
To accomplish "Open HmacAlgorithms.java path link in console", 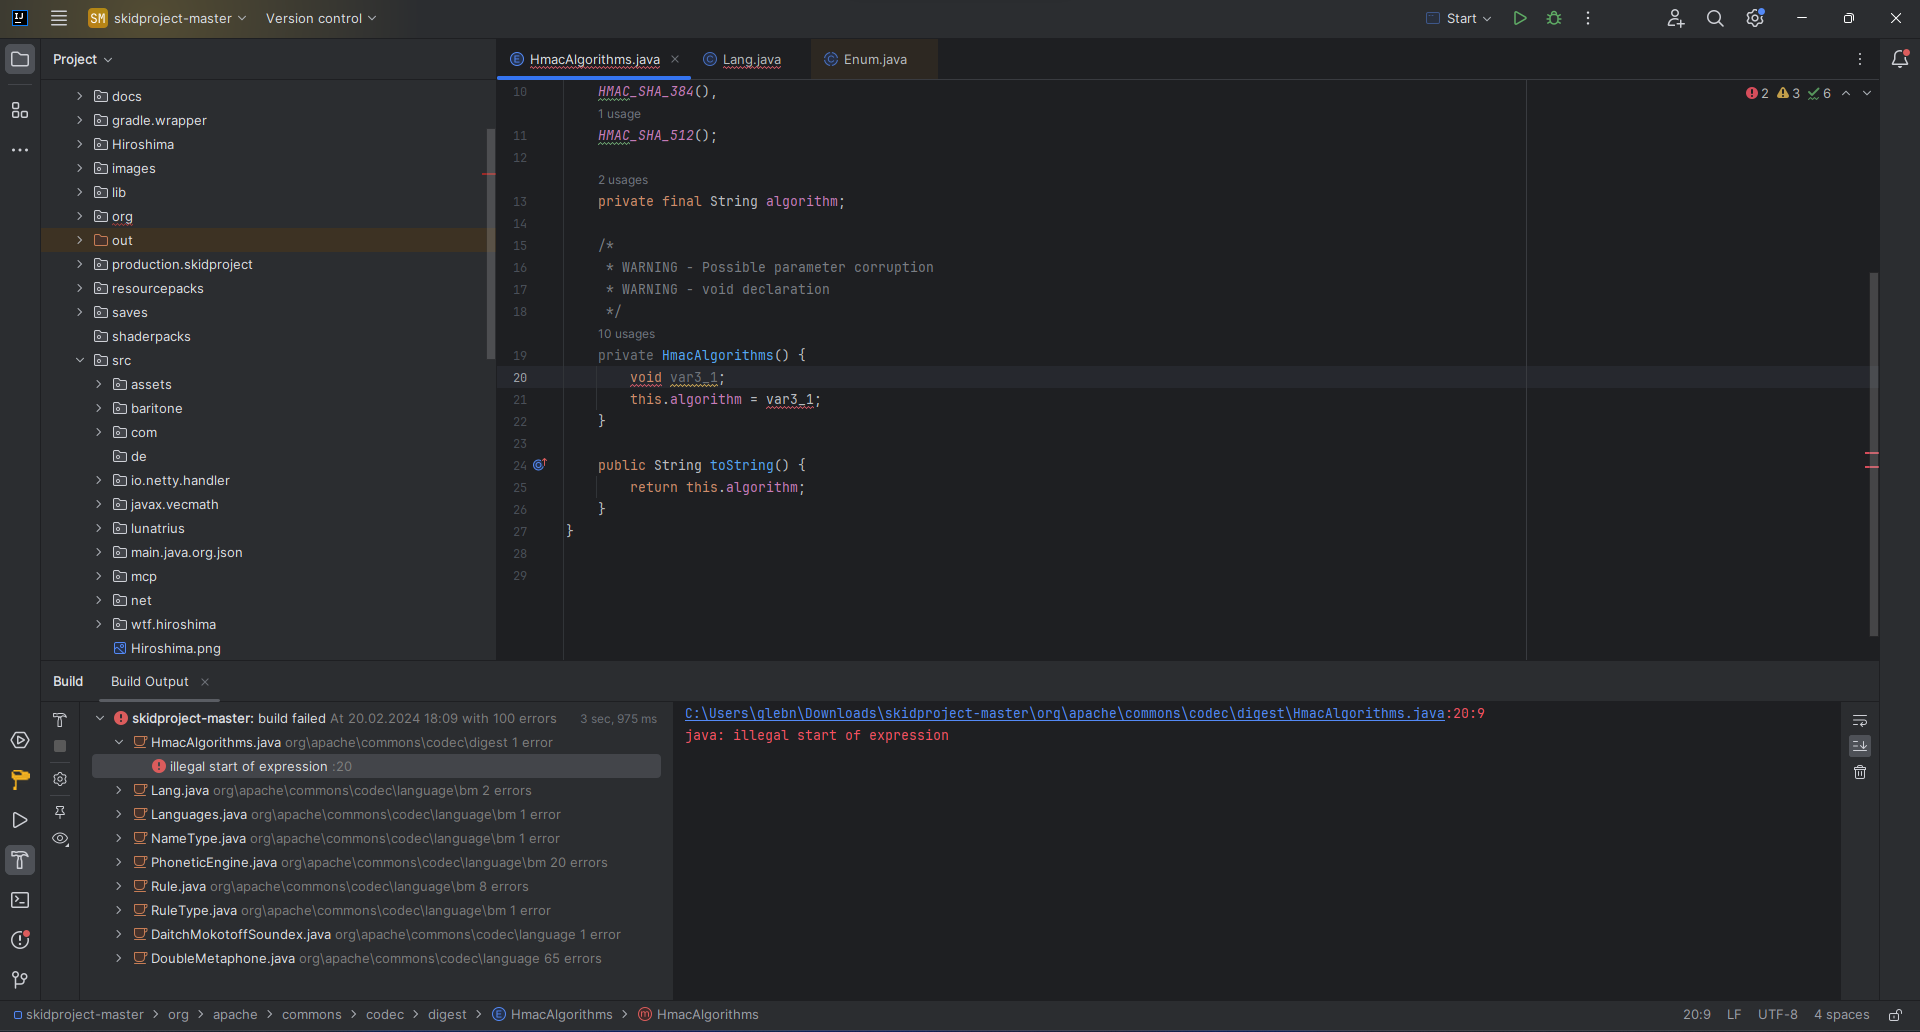I will click(1064, 713).
